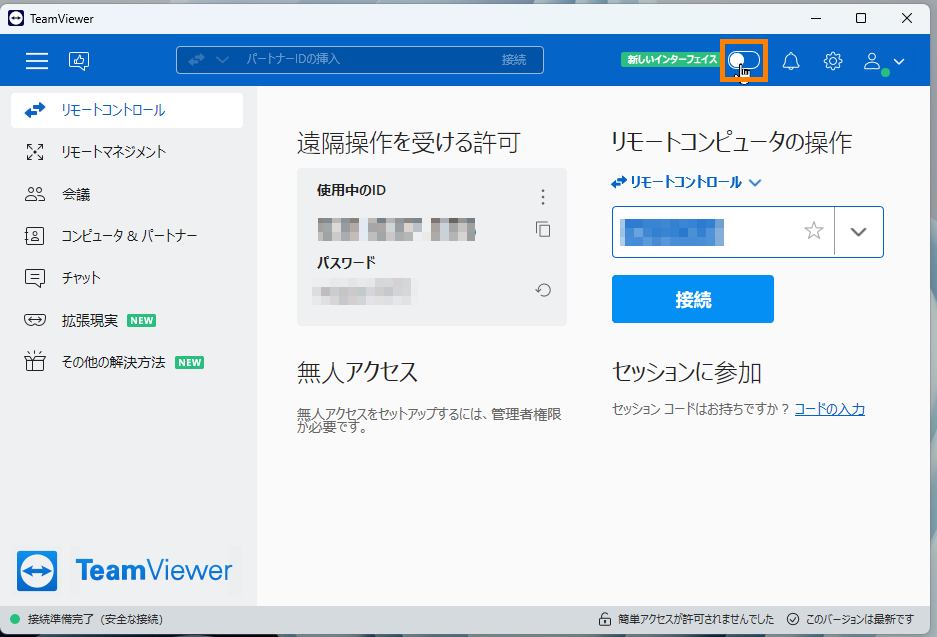Click the contacts book icon
The width and height of the screenshot is (937, 637).
pyautogui.click(x=34, y=236)
